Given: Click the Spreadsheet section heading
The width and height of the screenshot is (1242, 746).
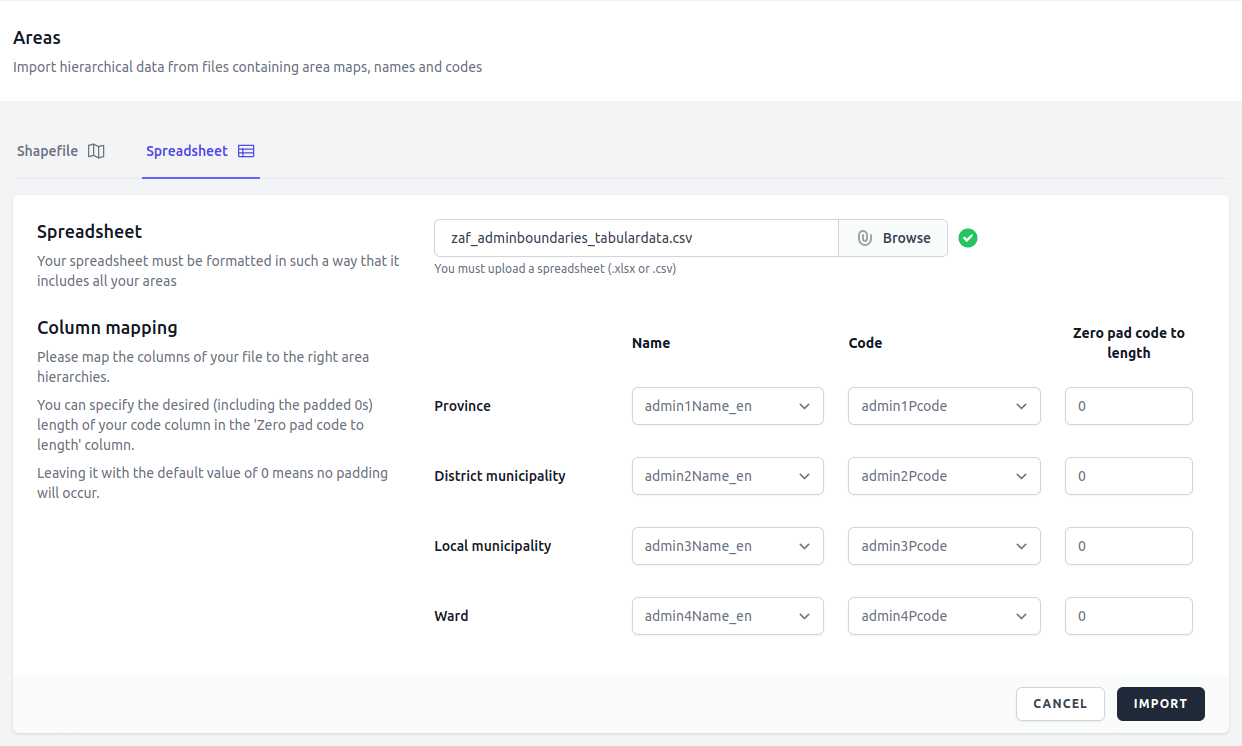Looking at the screenshot, I should coord(90,232).
